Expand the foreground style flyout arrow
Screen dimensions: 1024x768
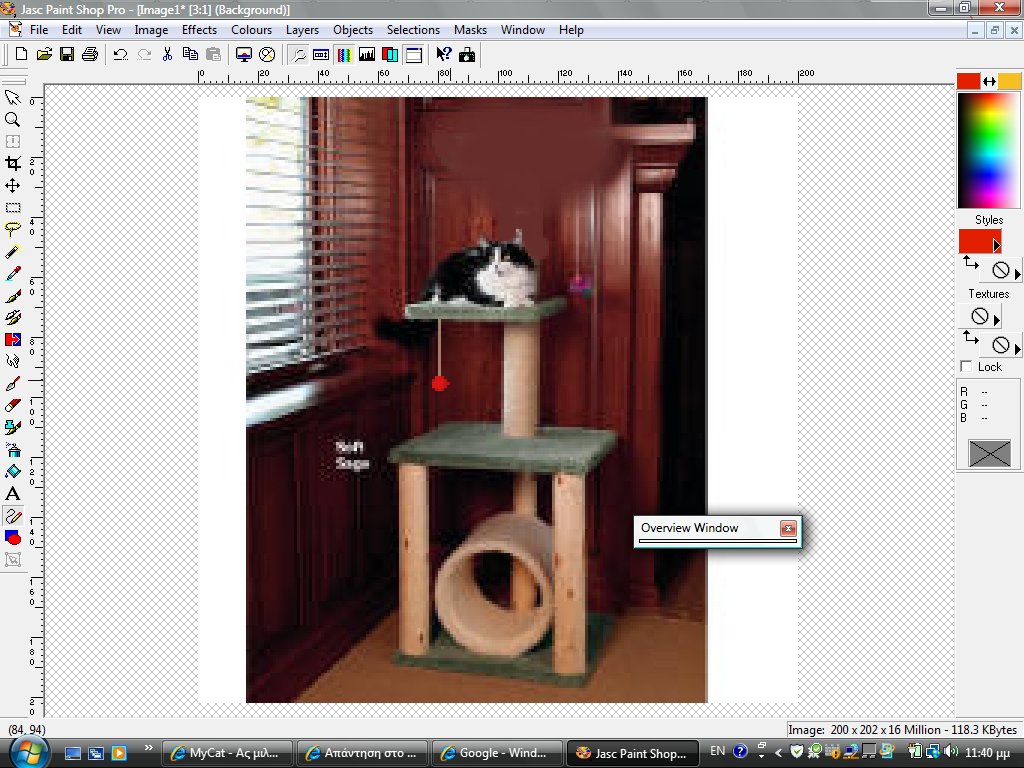996,245
